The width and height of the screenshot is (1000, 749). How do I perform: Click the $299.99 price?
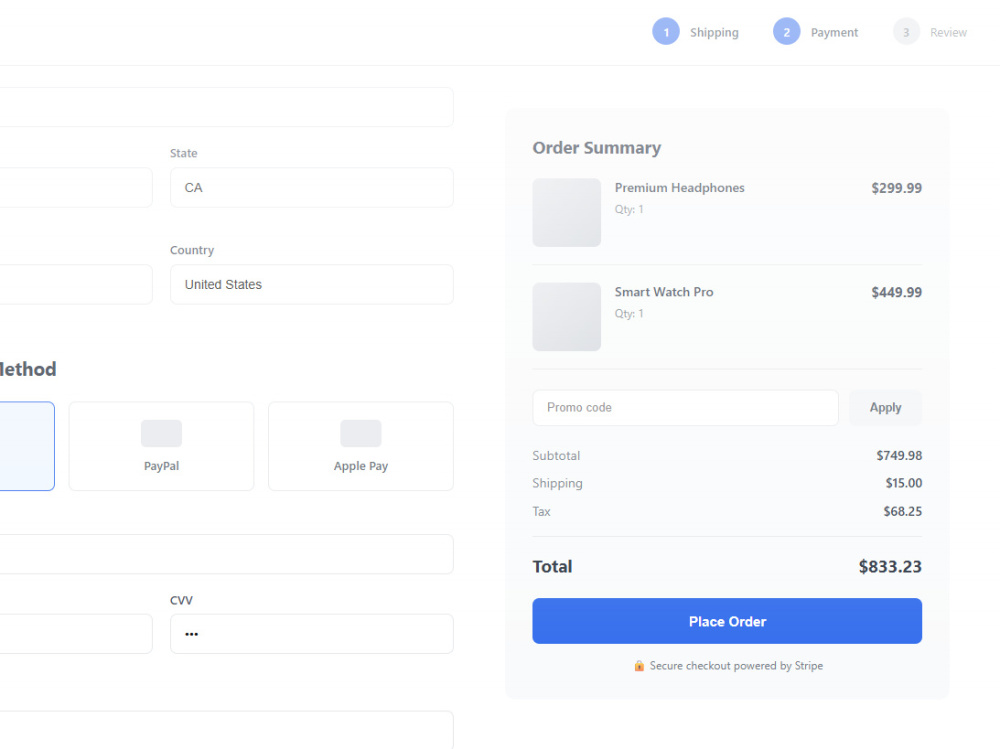[x=897, y=188]
